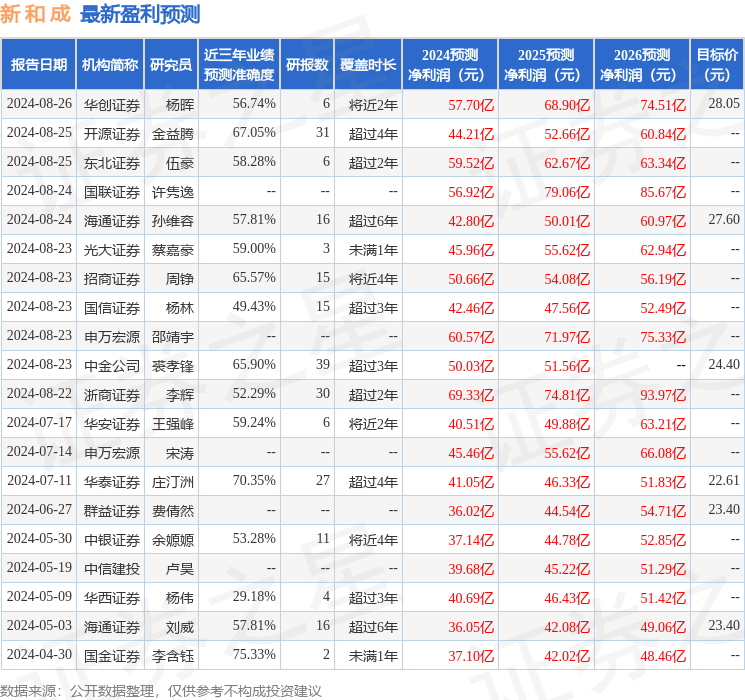745x700 pixels.
Task: Click the date 2024-07-17
Action: tap(39, 422)
